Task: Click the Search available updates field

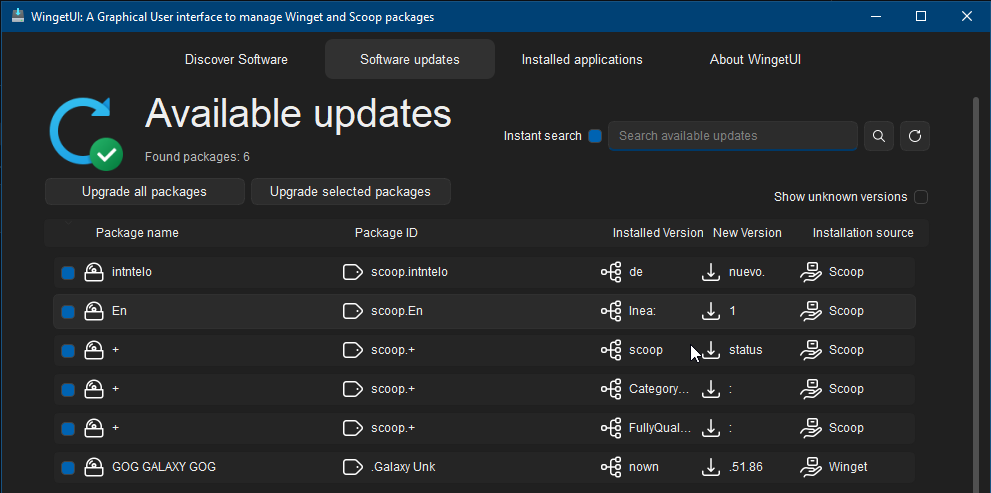Action: [732, 136]
